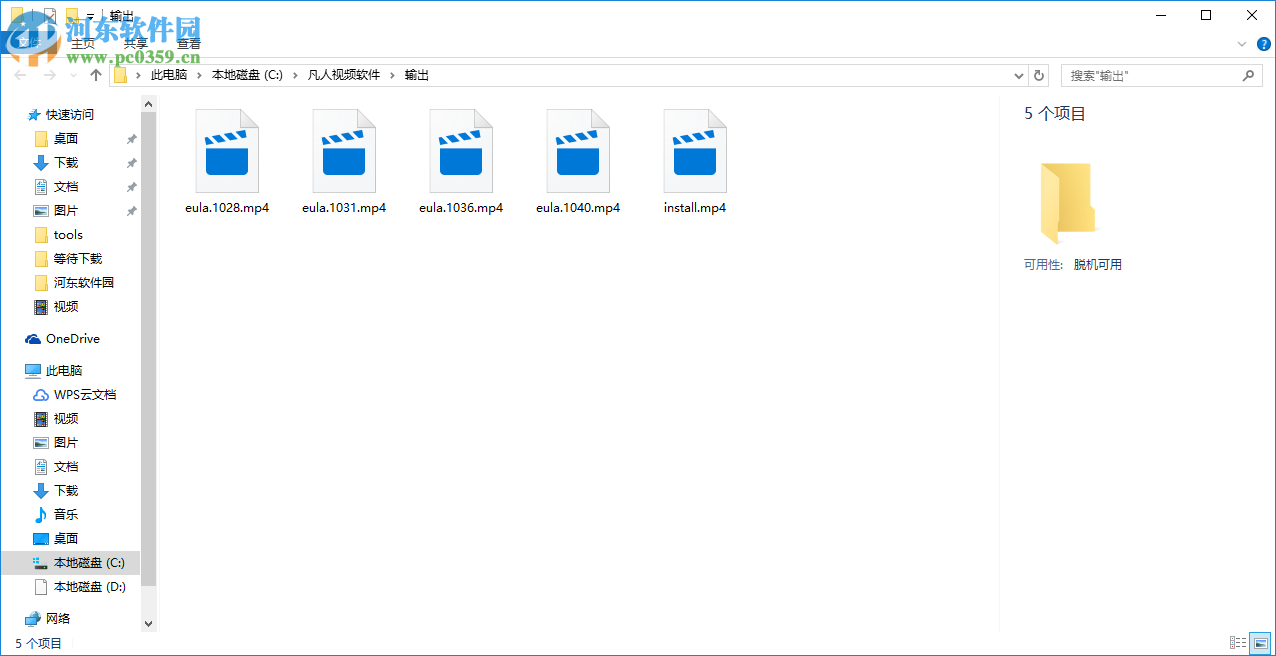
Task: Open pinned 图片 under Quick access
Action: click(x=66, y=211)
